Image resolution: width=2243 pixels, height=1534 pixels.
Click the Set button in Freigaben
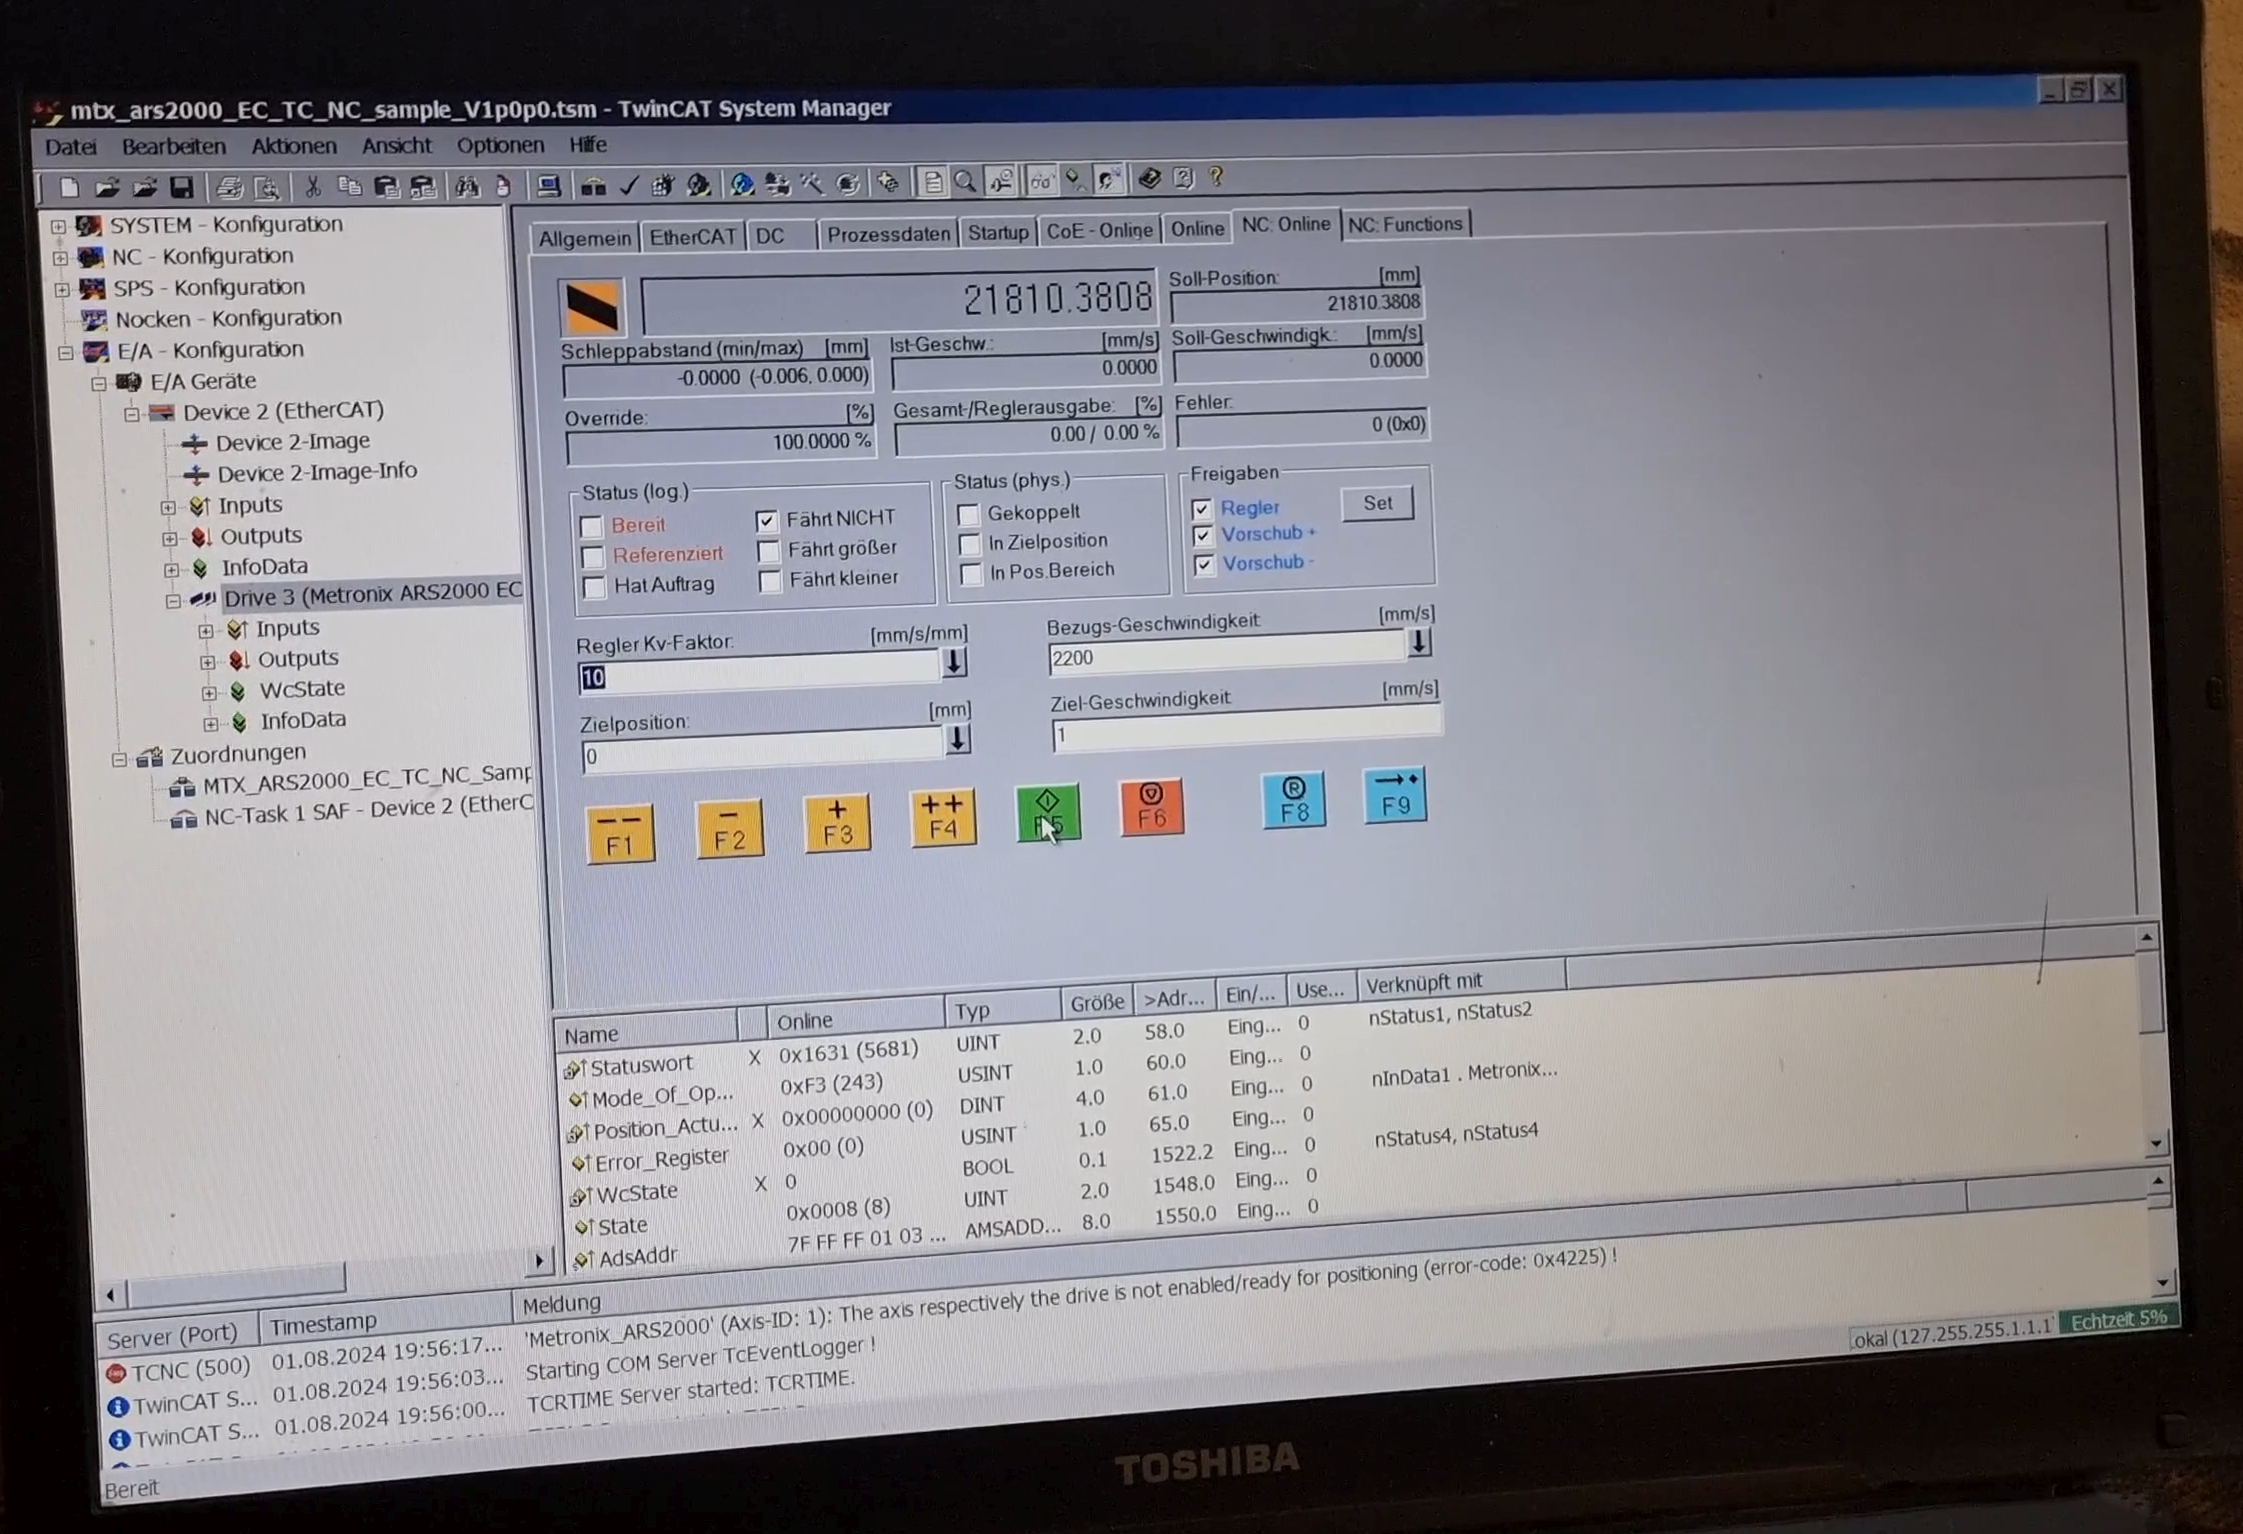(1377, 504)
